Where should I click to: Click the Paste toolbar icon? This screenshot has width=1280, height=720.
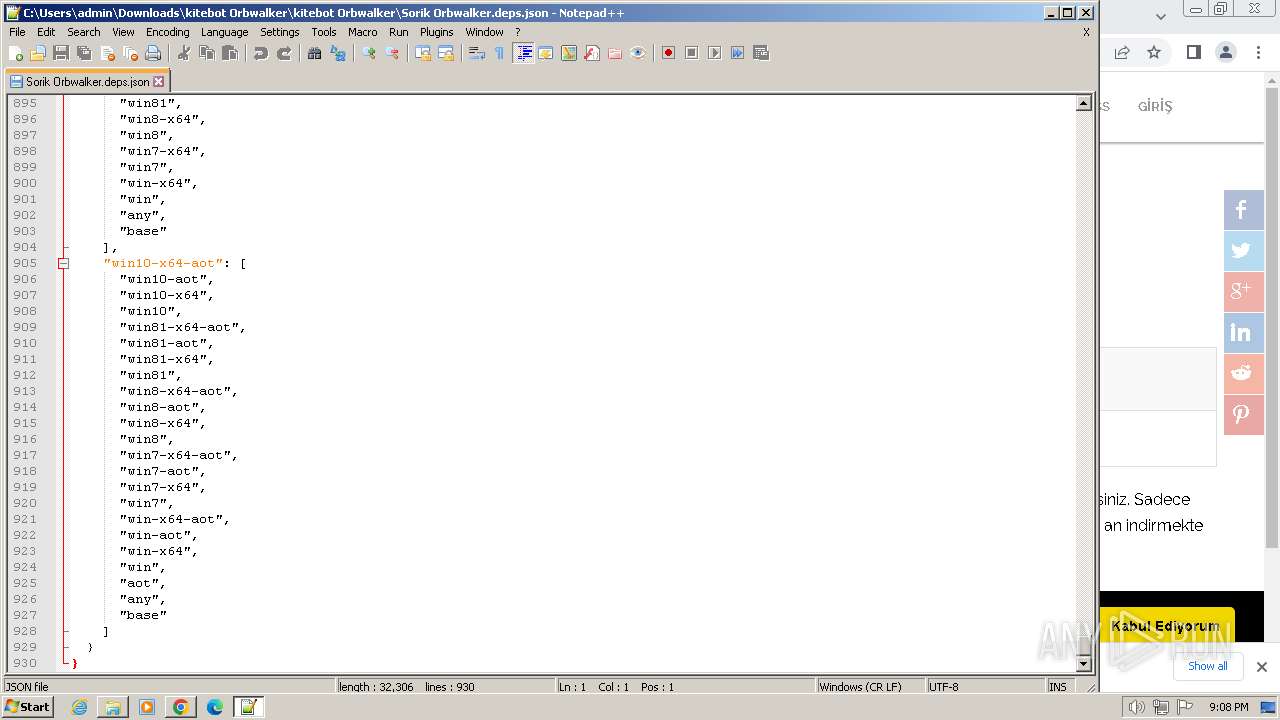pos(230,53)
